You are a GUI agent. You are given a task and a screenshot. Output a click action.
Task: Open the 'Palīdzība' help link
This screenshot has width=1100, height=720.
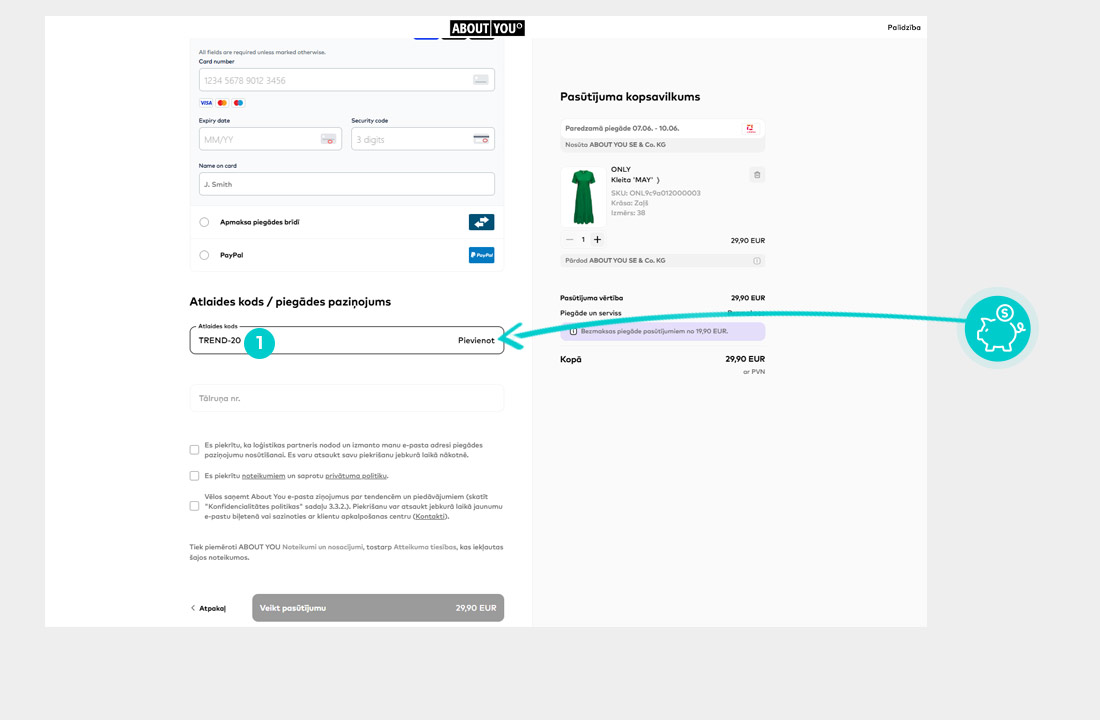(x=903, y=28)
